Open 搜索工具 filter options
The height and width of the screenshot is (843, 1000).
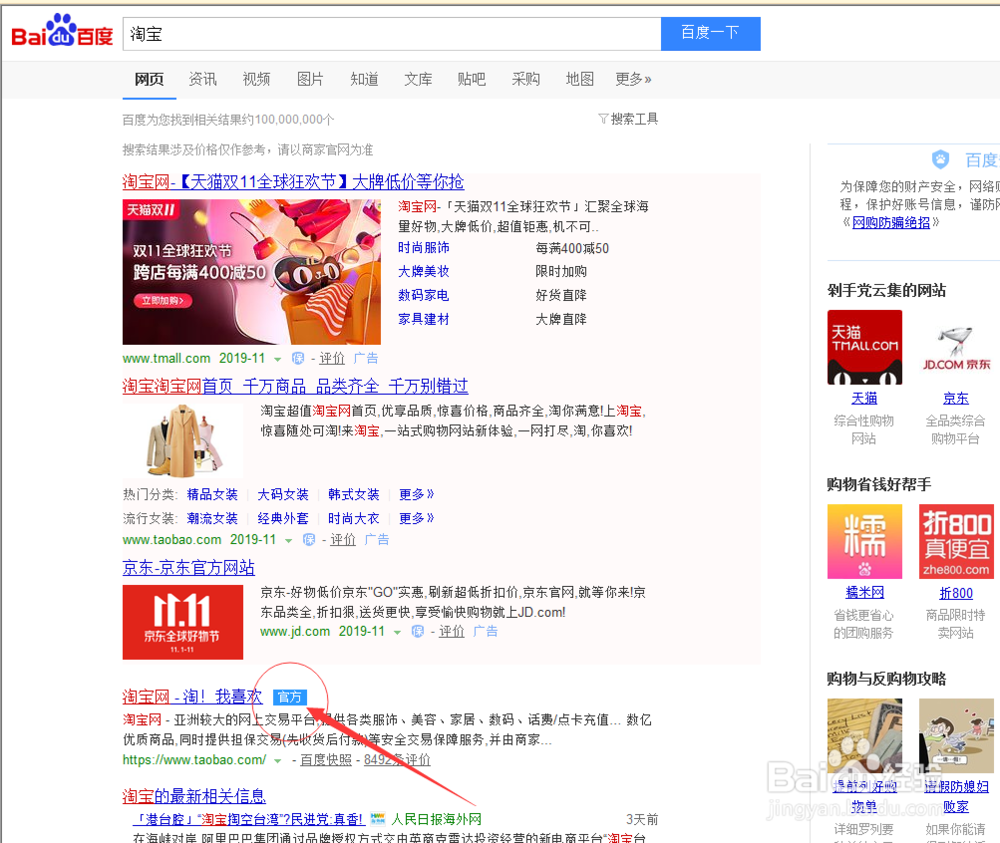pos(628,119)
